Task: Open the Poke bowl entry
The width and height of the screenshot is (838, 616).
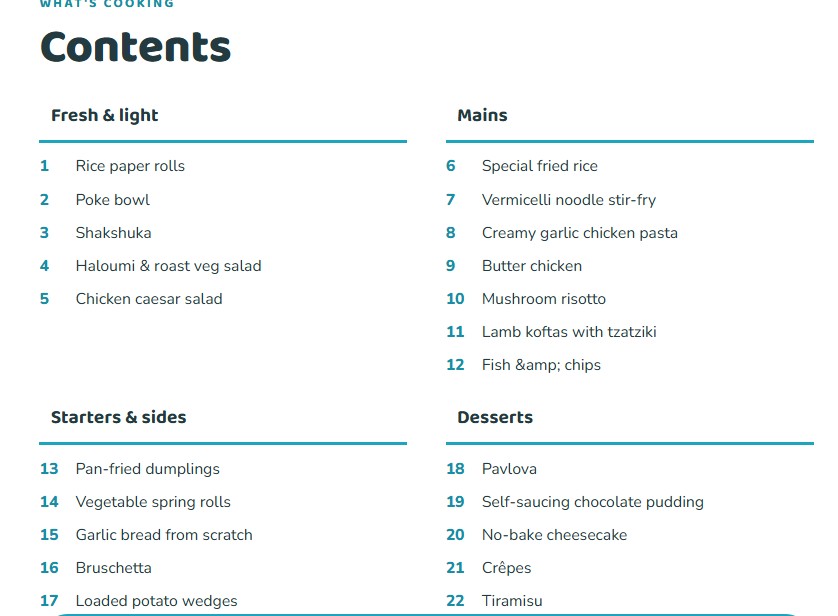Action: [113, 200]
